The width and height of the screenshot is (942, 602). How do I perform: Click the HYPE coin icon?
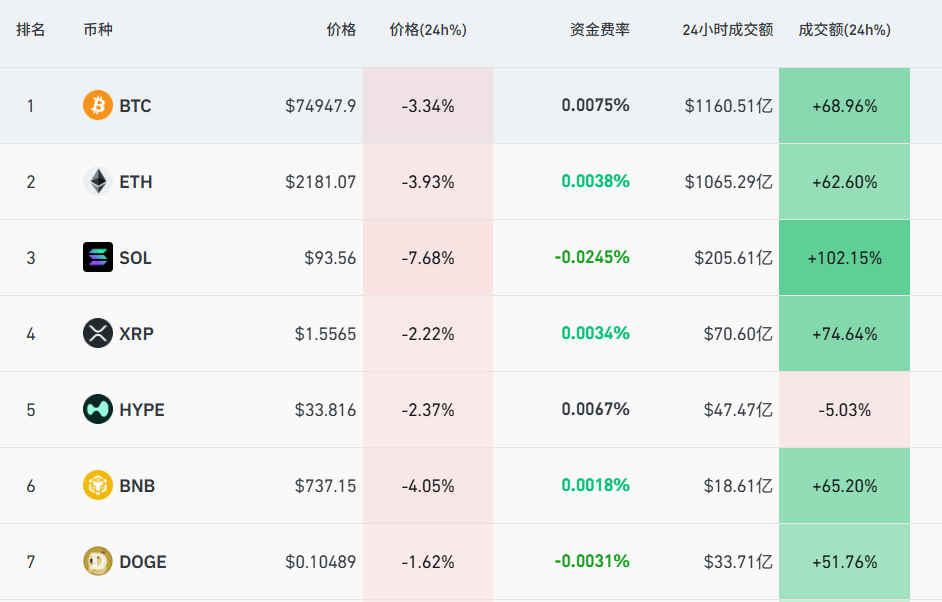tap(98, 409)
